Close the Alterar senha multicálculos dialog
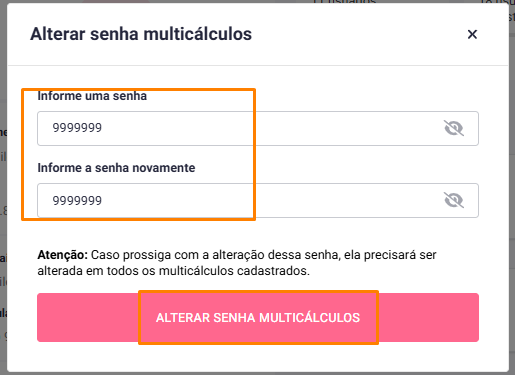The image size is (515, 375). click(472, 34)
